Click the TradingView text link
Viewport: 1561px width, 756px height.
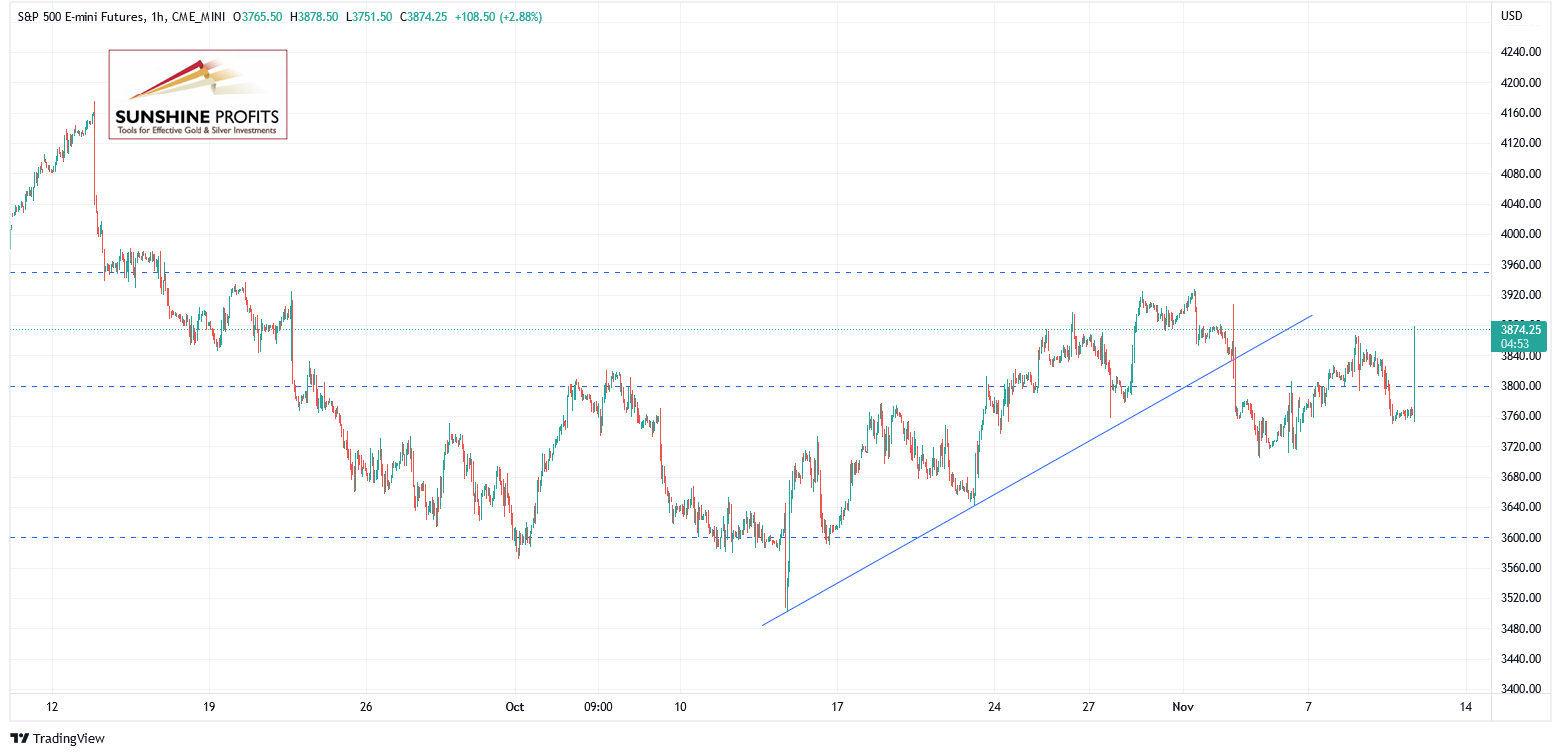click(68, 739)
